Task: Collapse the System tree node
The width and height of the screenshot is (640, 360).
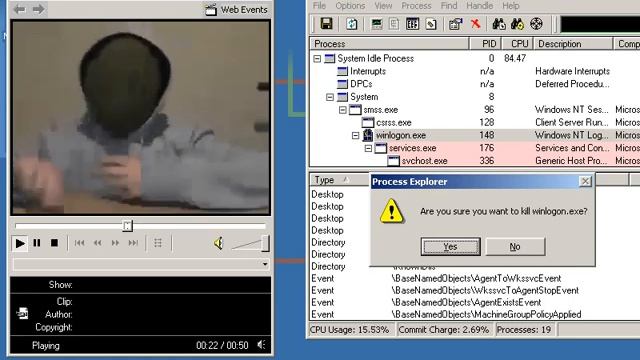Action: tap(330, 97)
